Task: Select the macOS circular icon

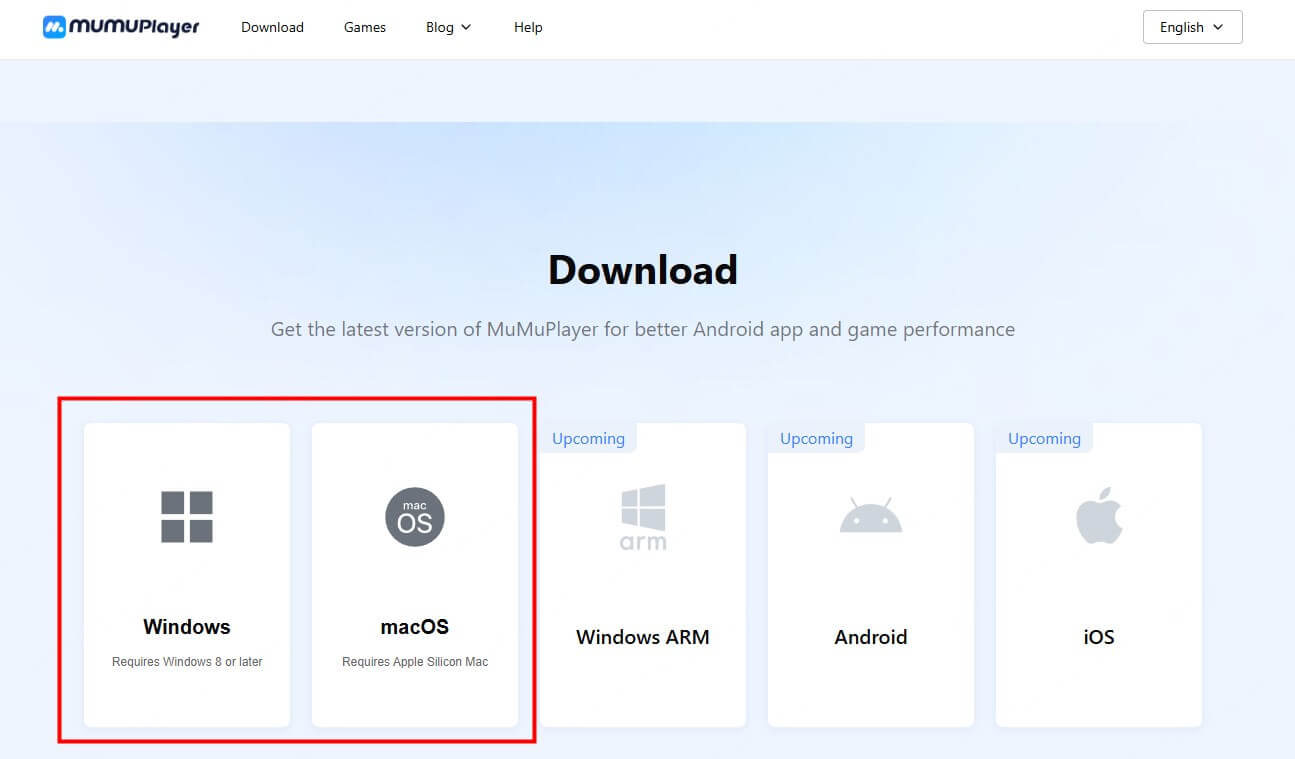Action: pyautogui.click(x=414, y=516)
